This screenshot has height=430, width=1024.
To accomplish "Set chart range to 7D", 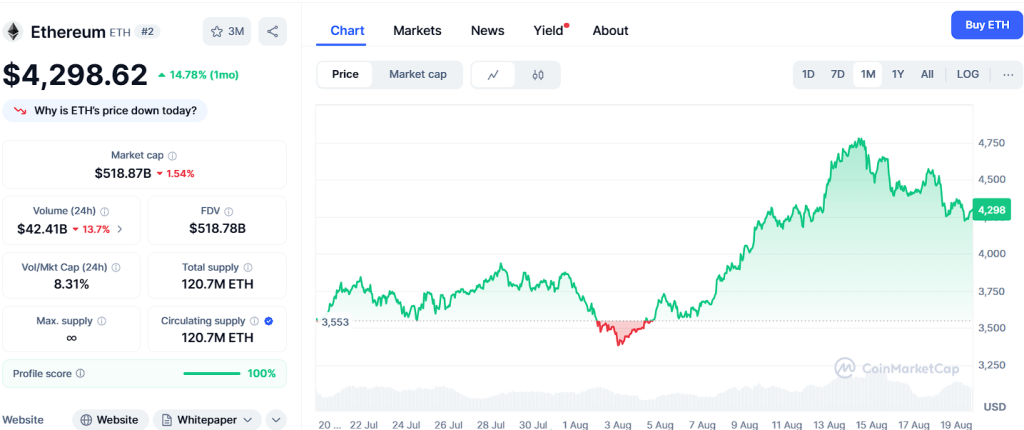I will click(837, 74).
